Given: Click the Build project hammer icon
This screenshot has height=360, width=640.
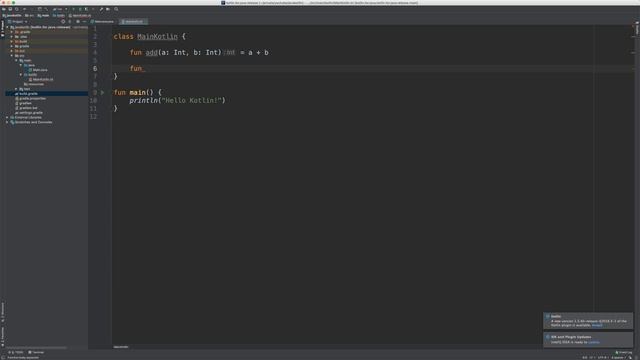Looking at the screenshot, I should [x=46, y=9].
